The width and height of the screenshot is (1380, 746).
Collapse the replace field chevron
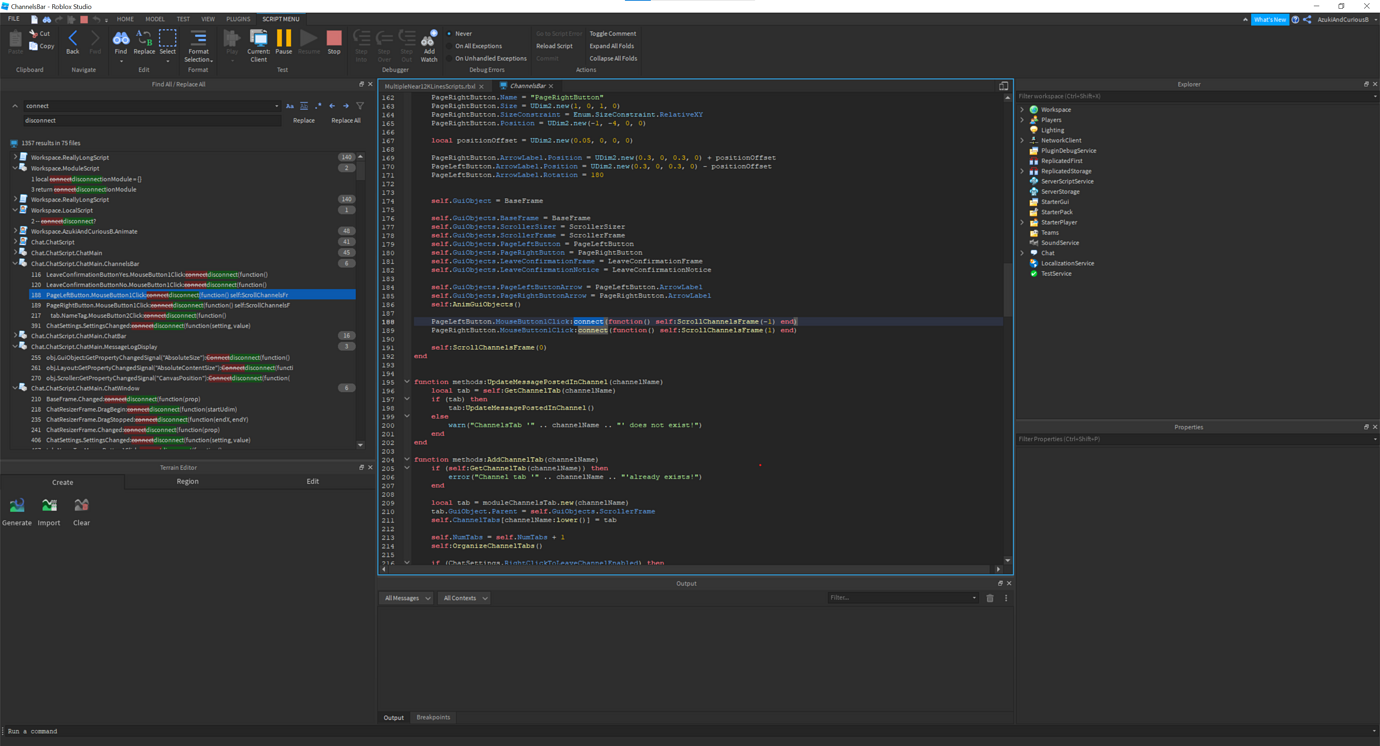(15, 106)
